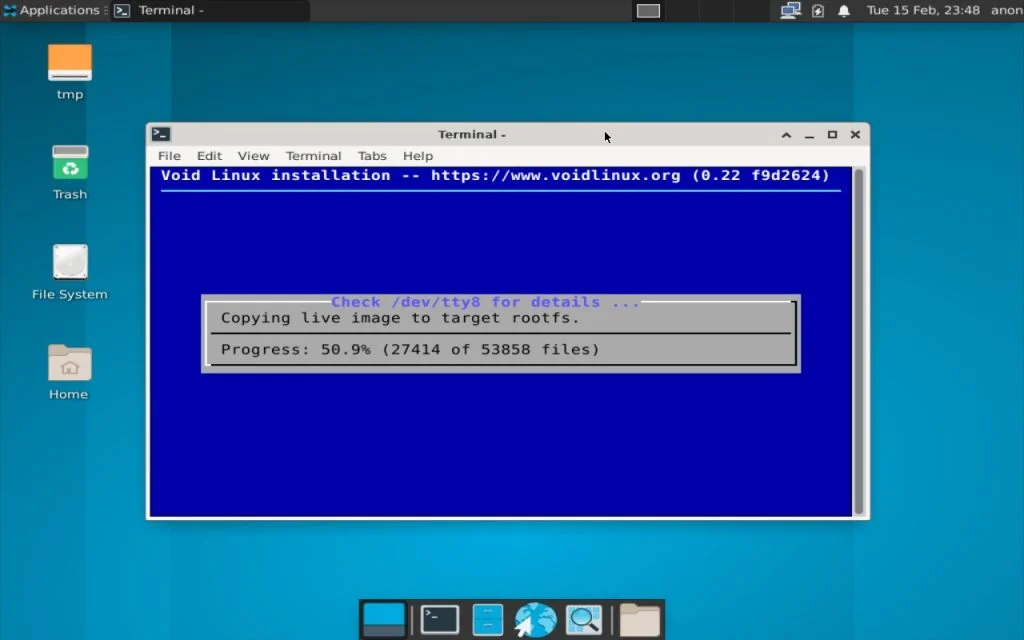Open the application finder magnifier icon
This screenshot has width=1024, height=640.
(584, 618)
